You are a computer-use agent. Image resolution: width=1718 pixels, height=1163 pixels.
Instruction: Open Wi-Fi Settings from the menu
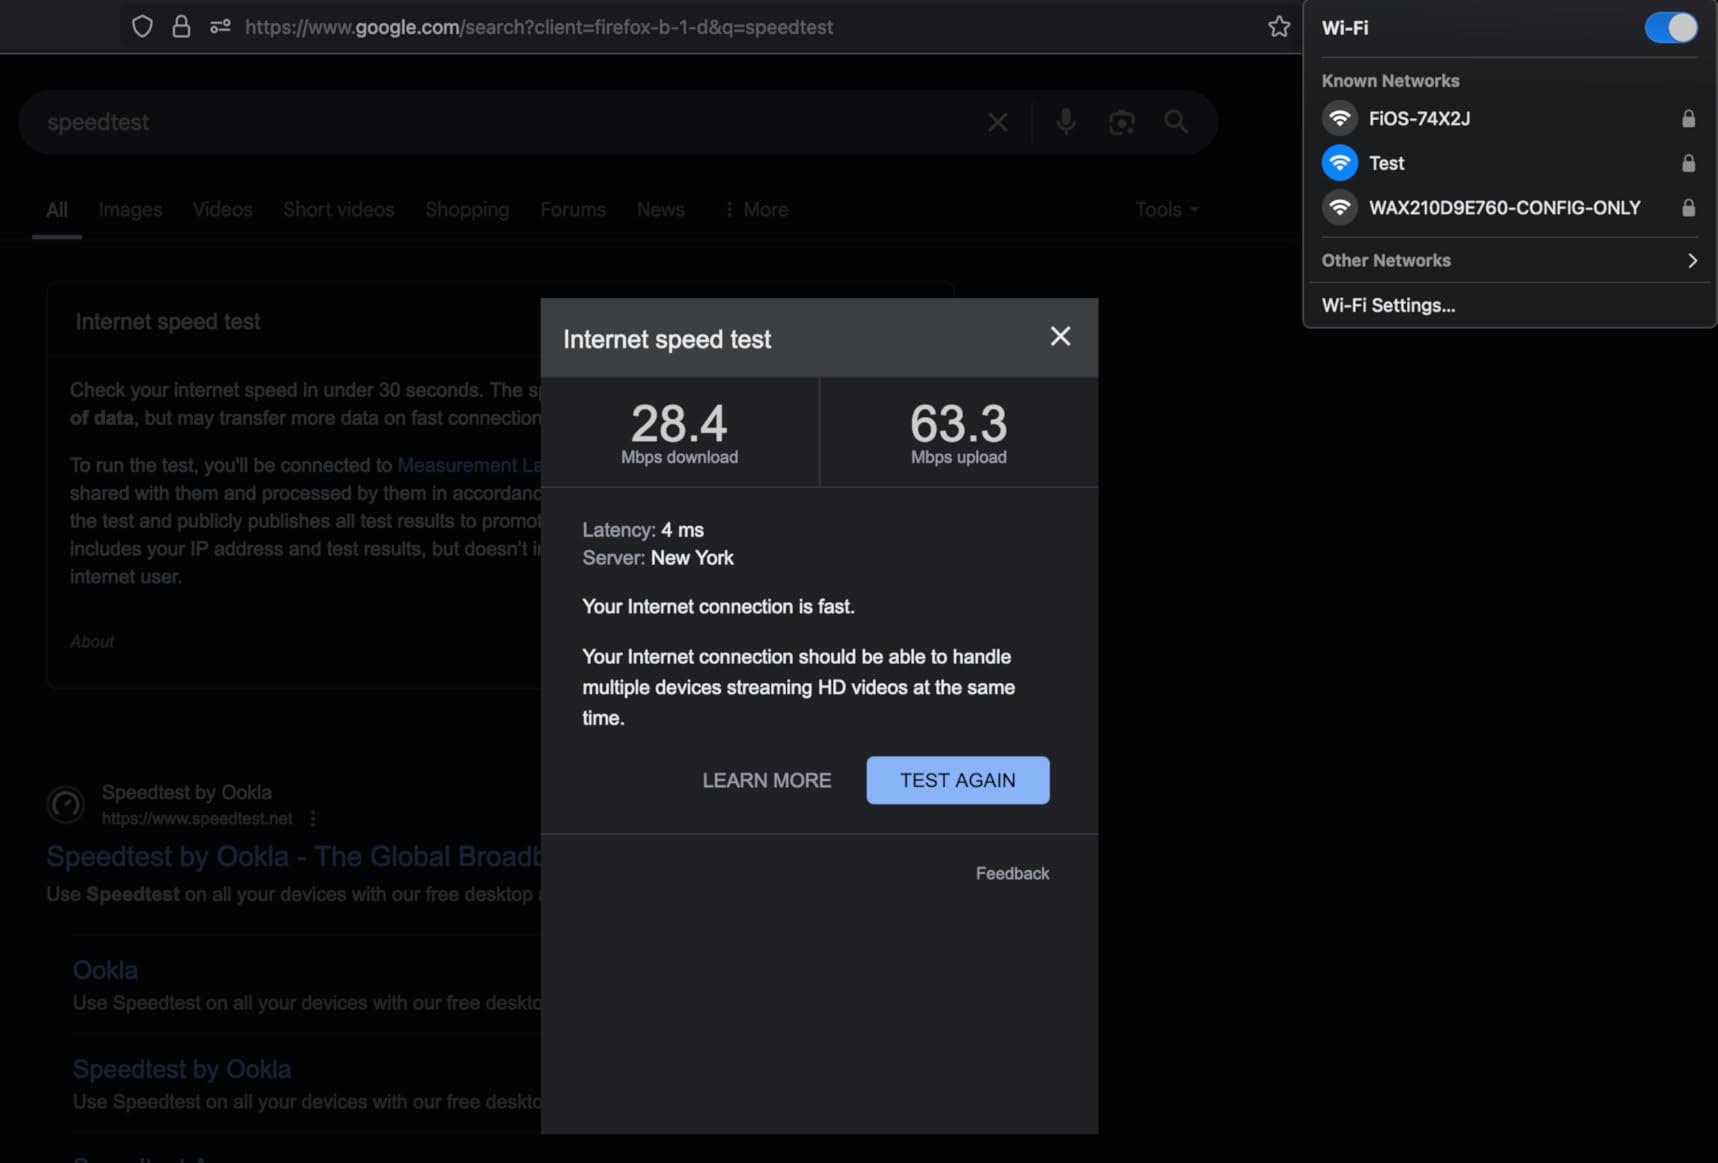coord(1388,305)
